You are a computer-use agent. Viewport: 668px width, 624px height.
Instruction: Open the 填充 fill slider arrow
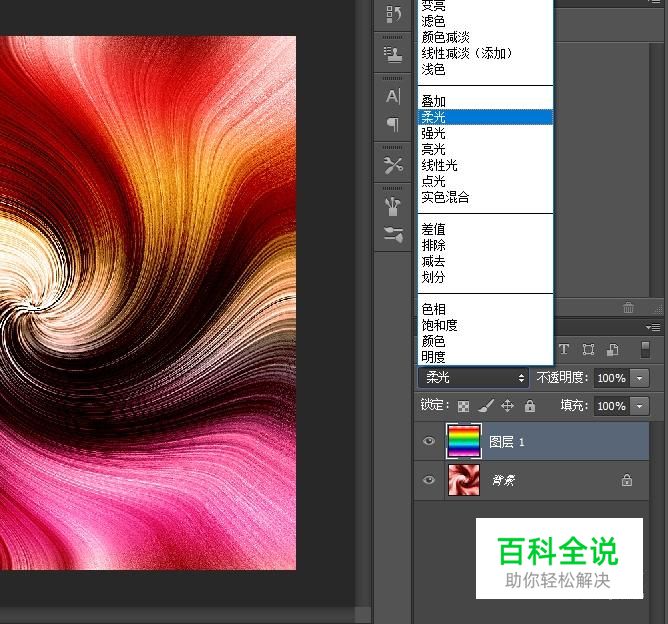click(639, 406)
